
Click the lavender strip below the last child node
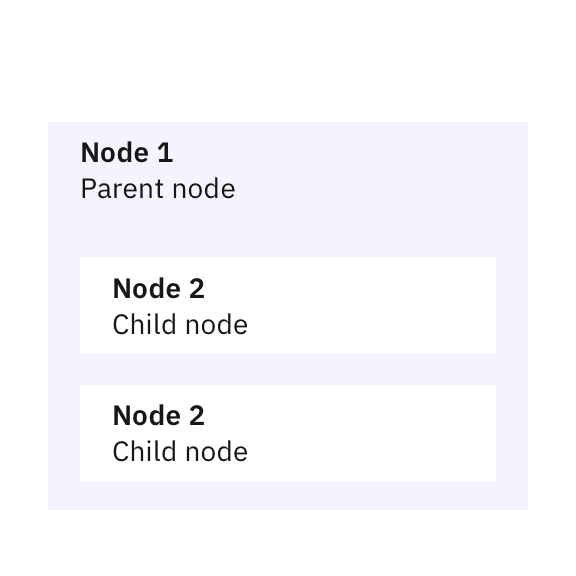(x=288, y=495)
